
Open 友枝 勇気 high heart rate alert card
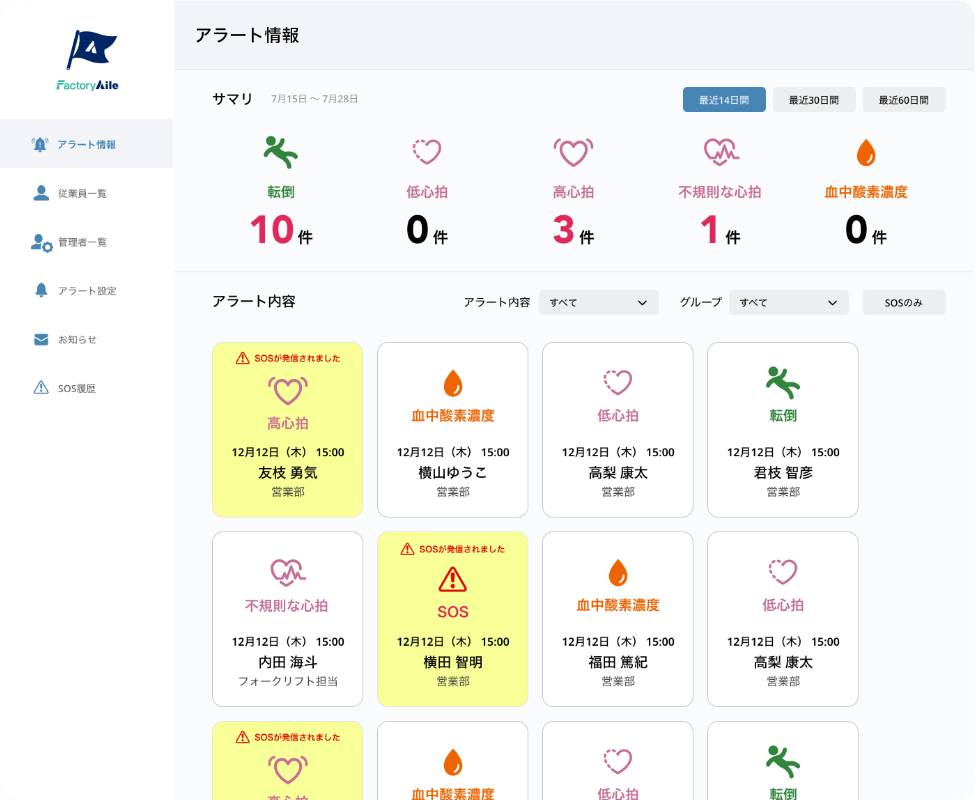tap(287, 430)
